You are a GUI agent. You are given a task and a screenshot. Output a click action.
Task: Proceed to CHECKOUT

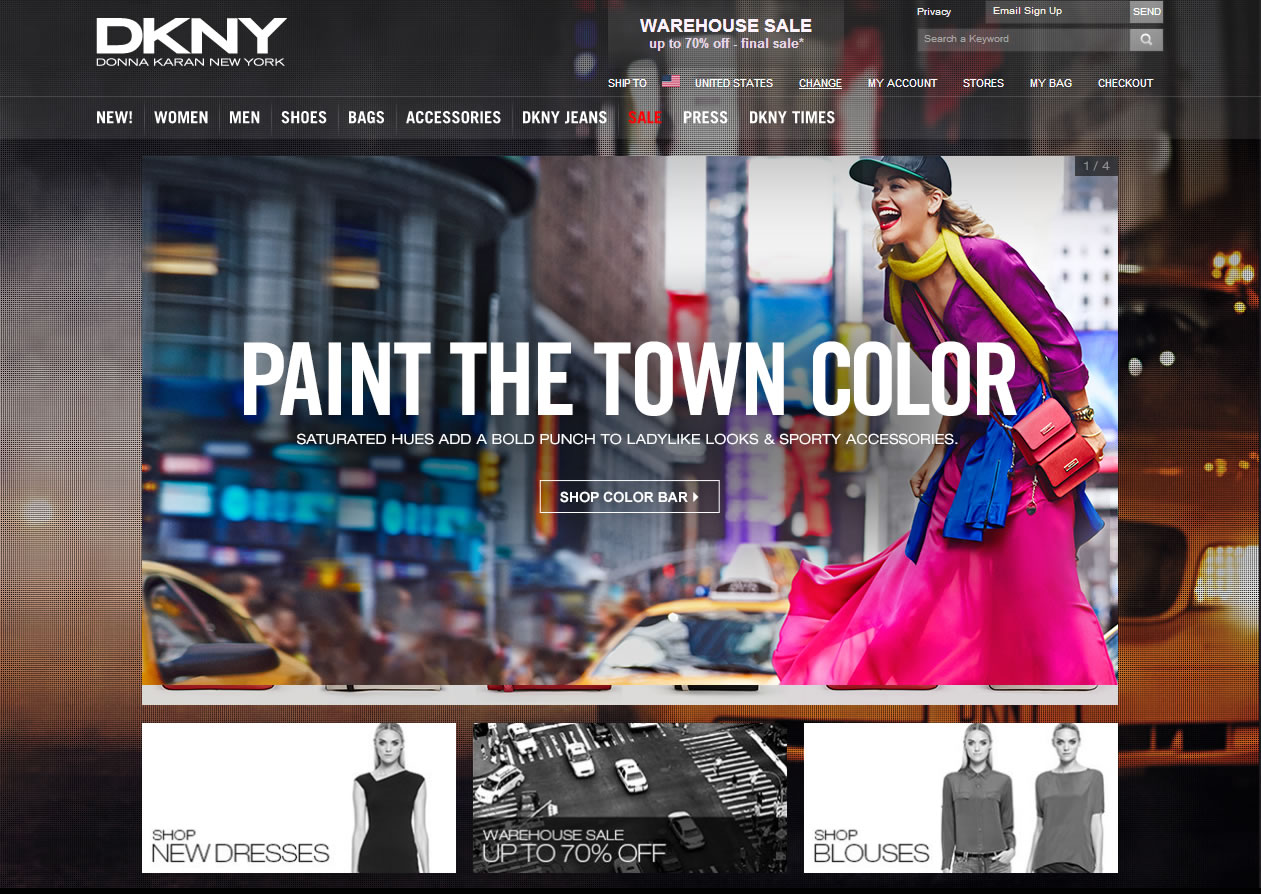tap(1125, 83)
